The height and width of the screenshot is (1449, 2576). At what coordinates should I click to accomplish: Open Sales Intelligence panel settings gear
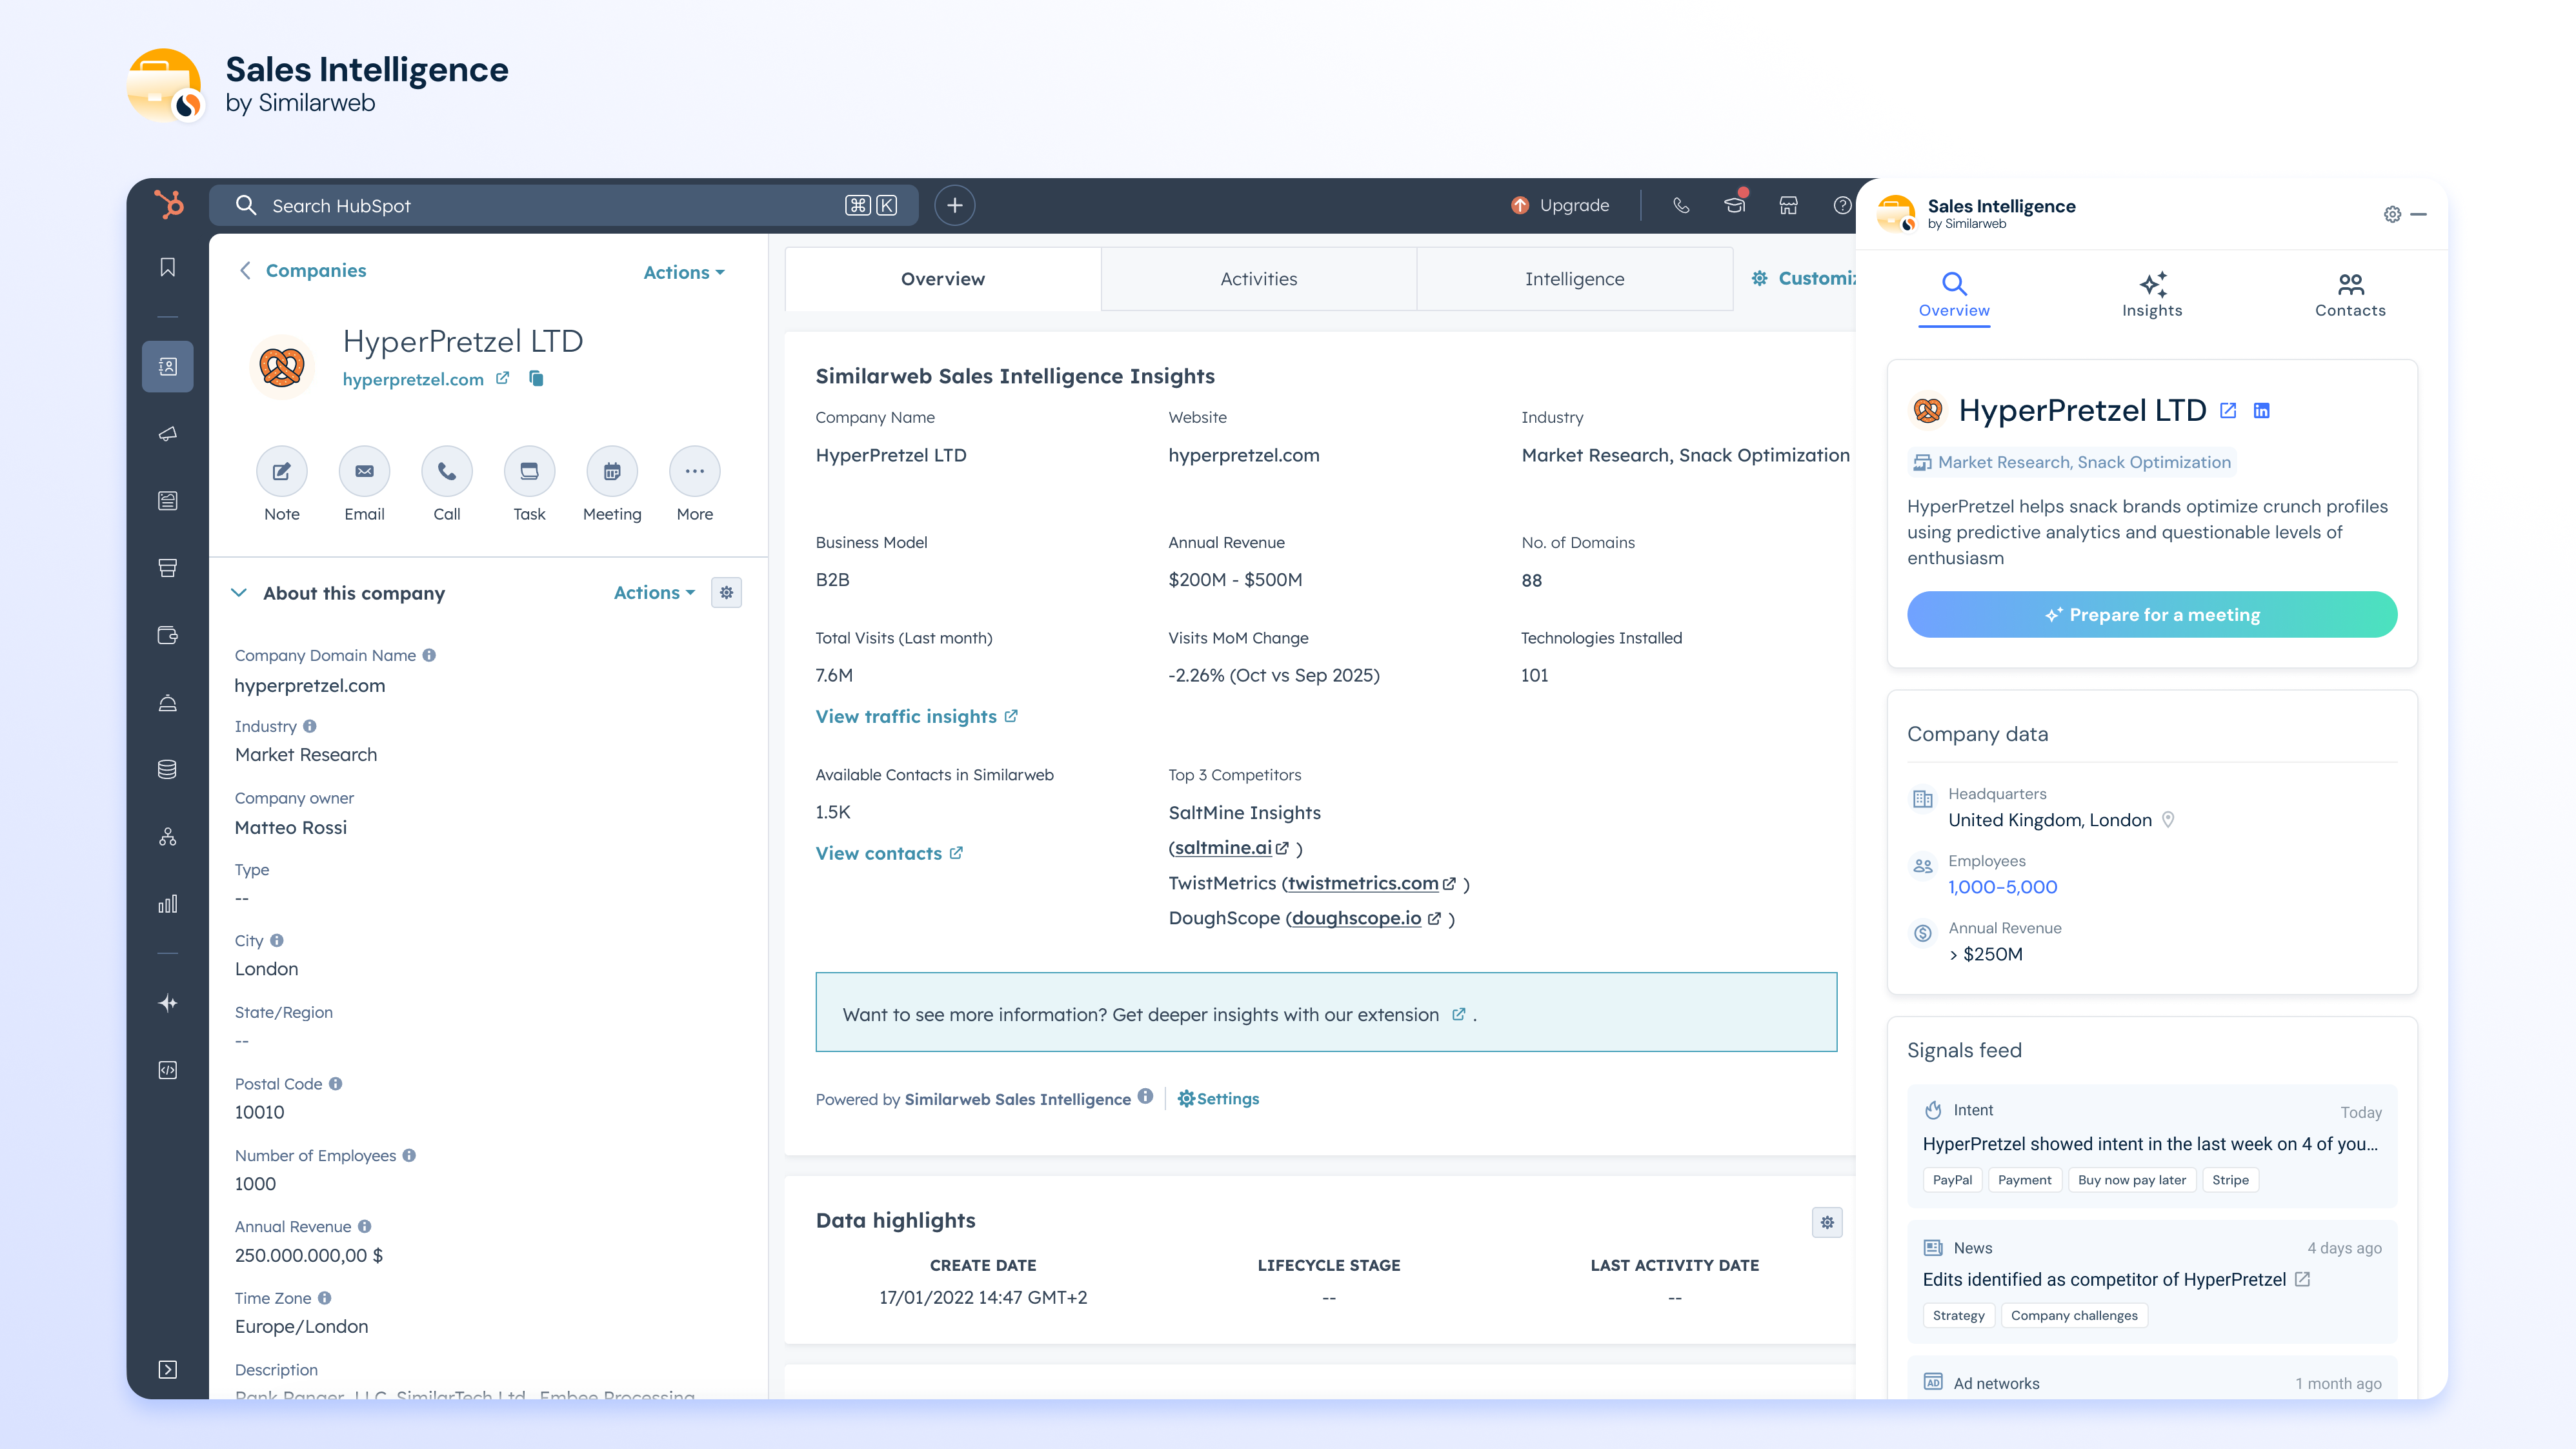(2392, 214)
